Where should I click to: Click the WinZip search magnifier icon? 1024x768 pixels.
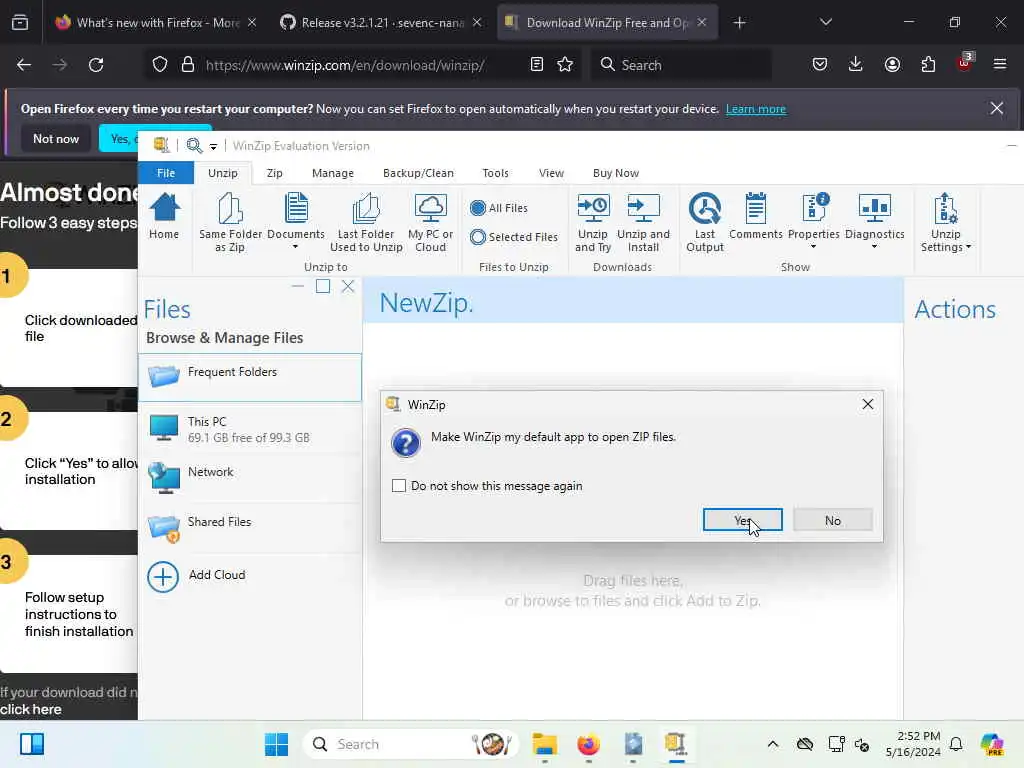[194, 146]
